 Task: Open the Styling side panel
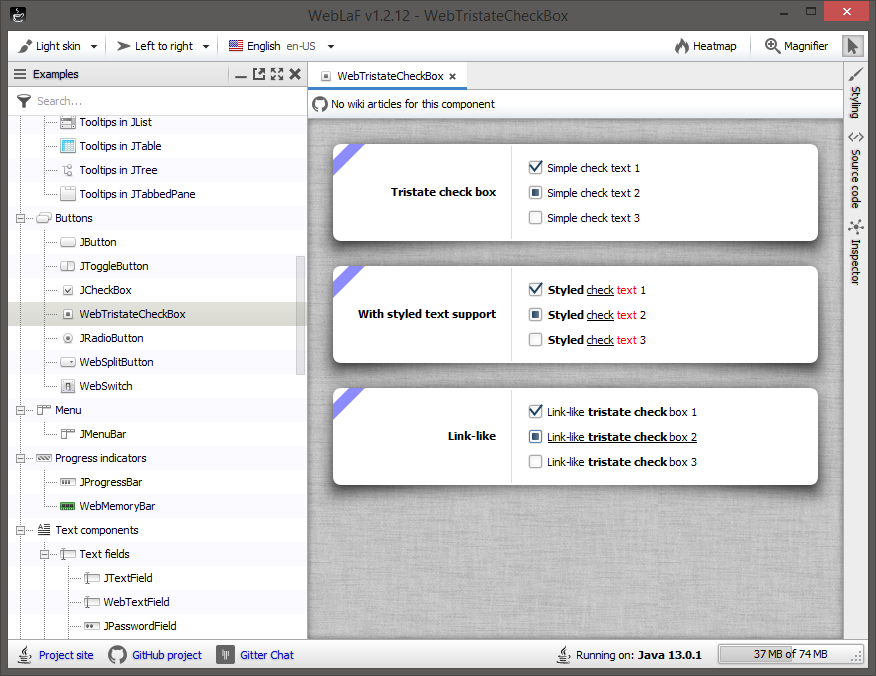tap(855, 93)
